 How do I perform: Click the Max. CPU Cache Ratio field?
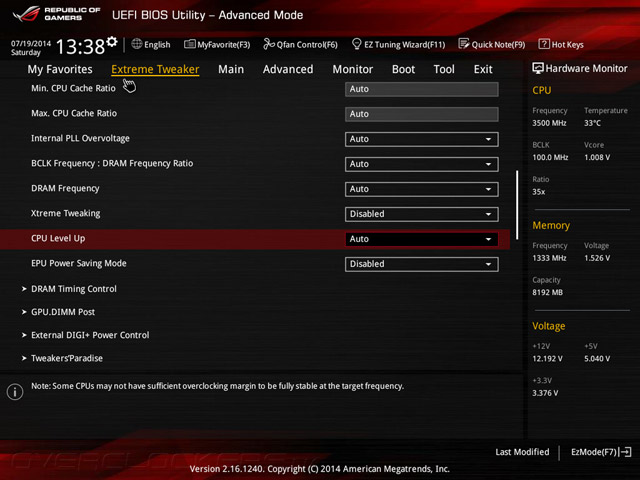[x=422, y=114]
